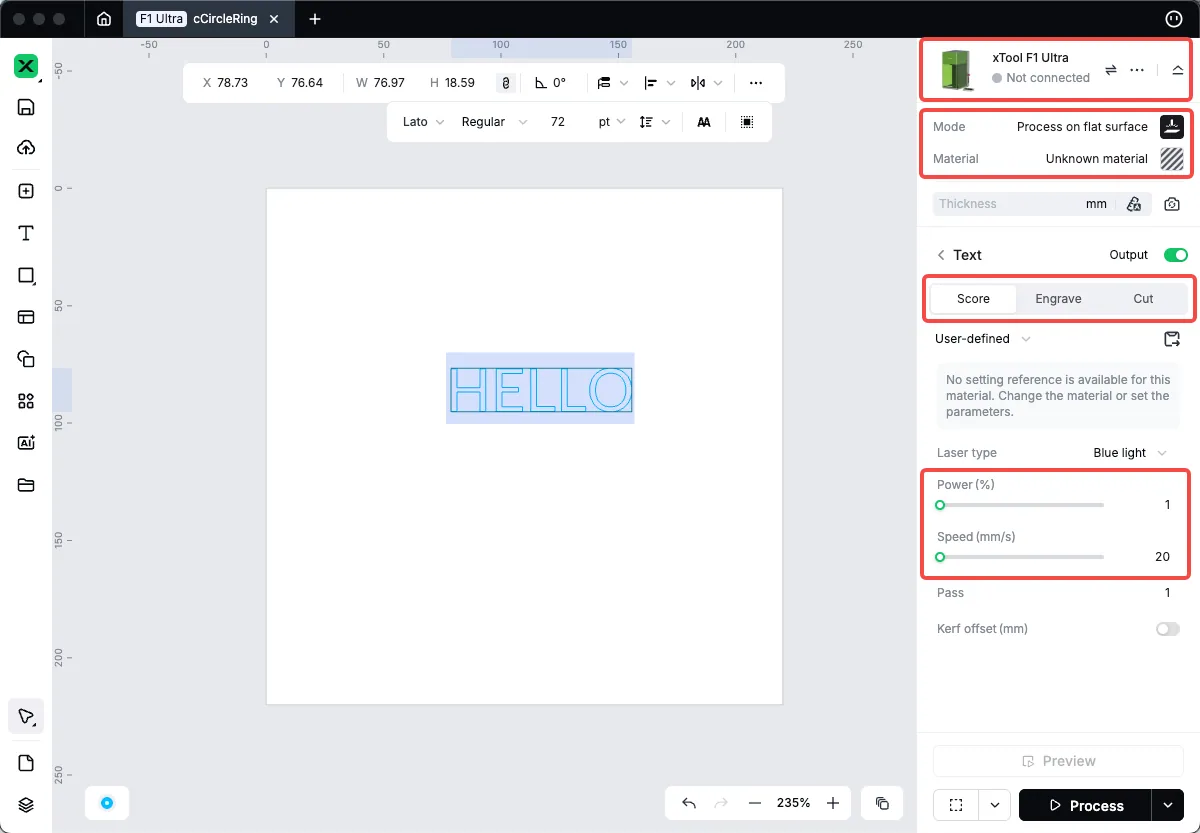
Task: Expand the Laser type Blue light dropdown
Action: [x=1130, y=453]
